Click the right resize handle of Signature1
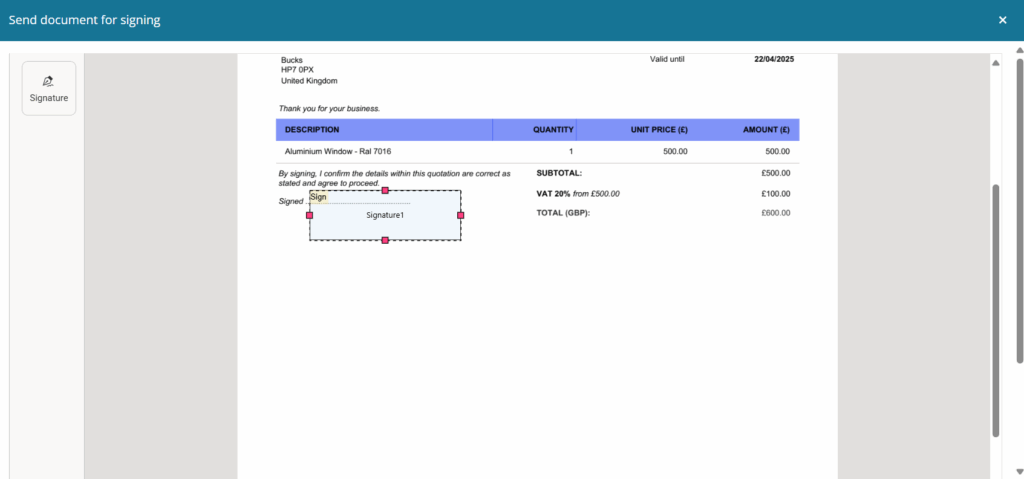1024x479 pixels. point(461,215)
